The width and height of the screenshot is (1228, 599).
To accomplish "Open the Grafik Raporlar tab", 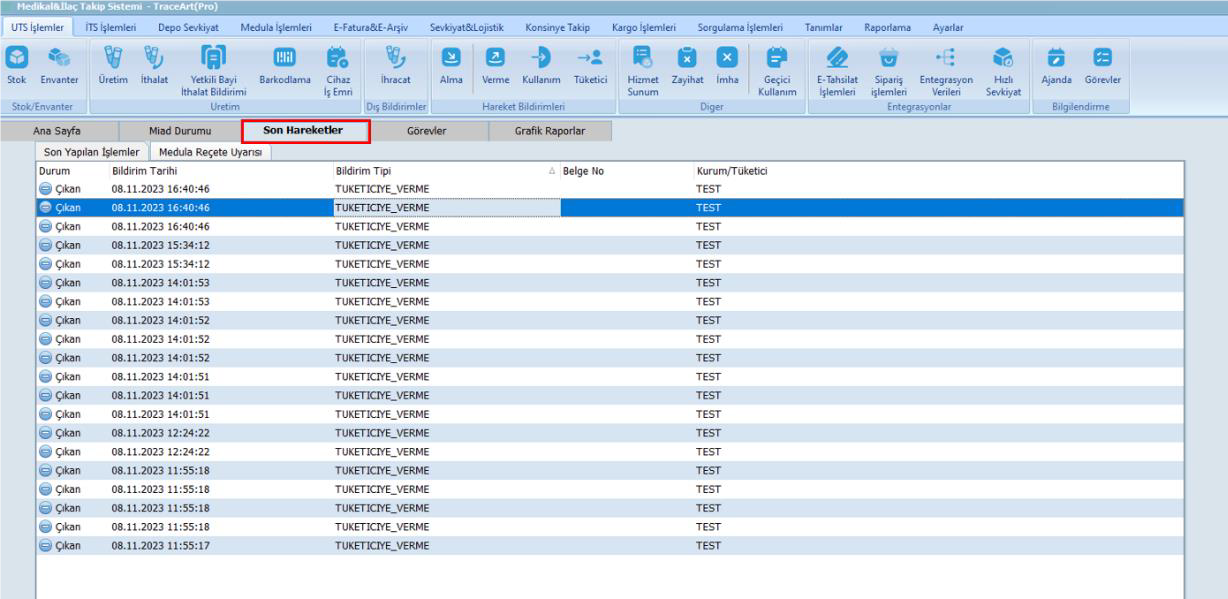I will point(549,131).
